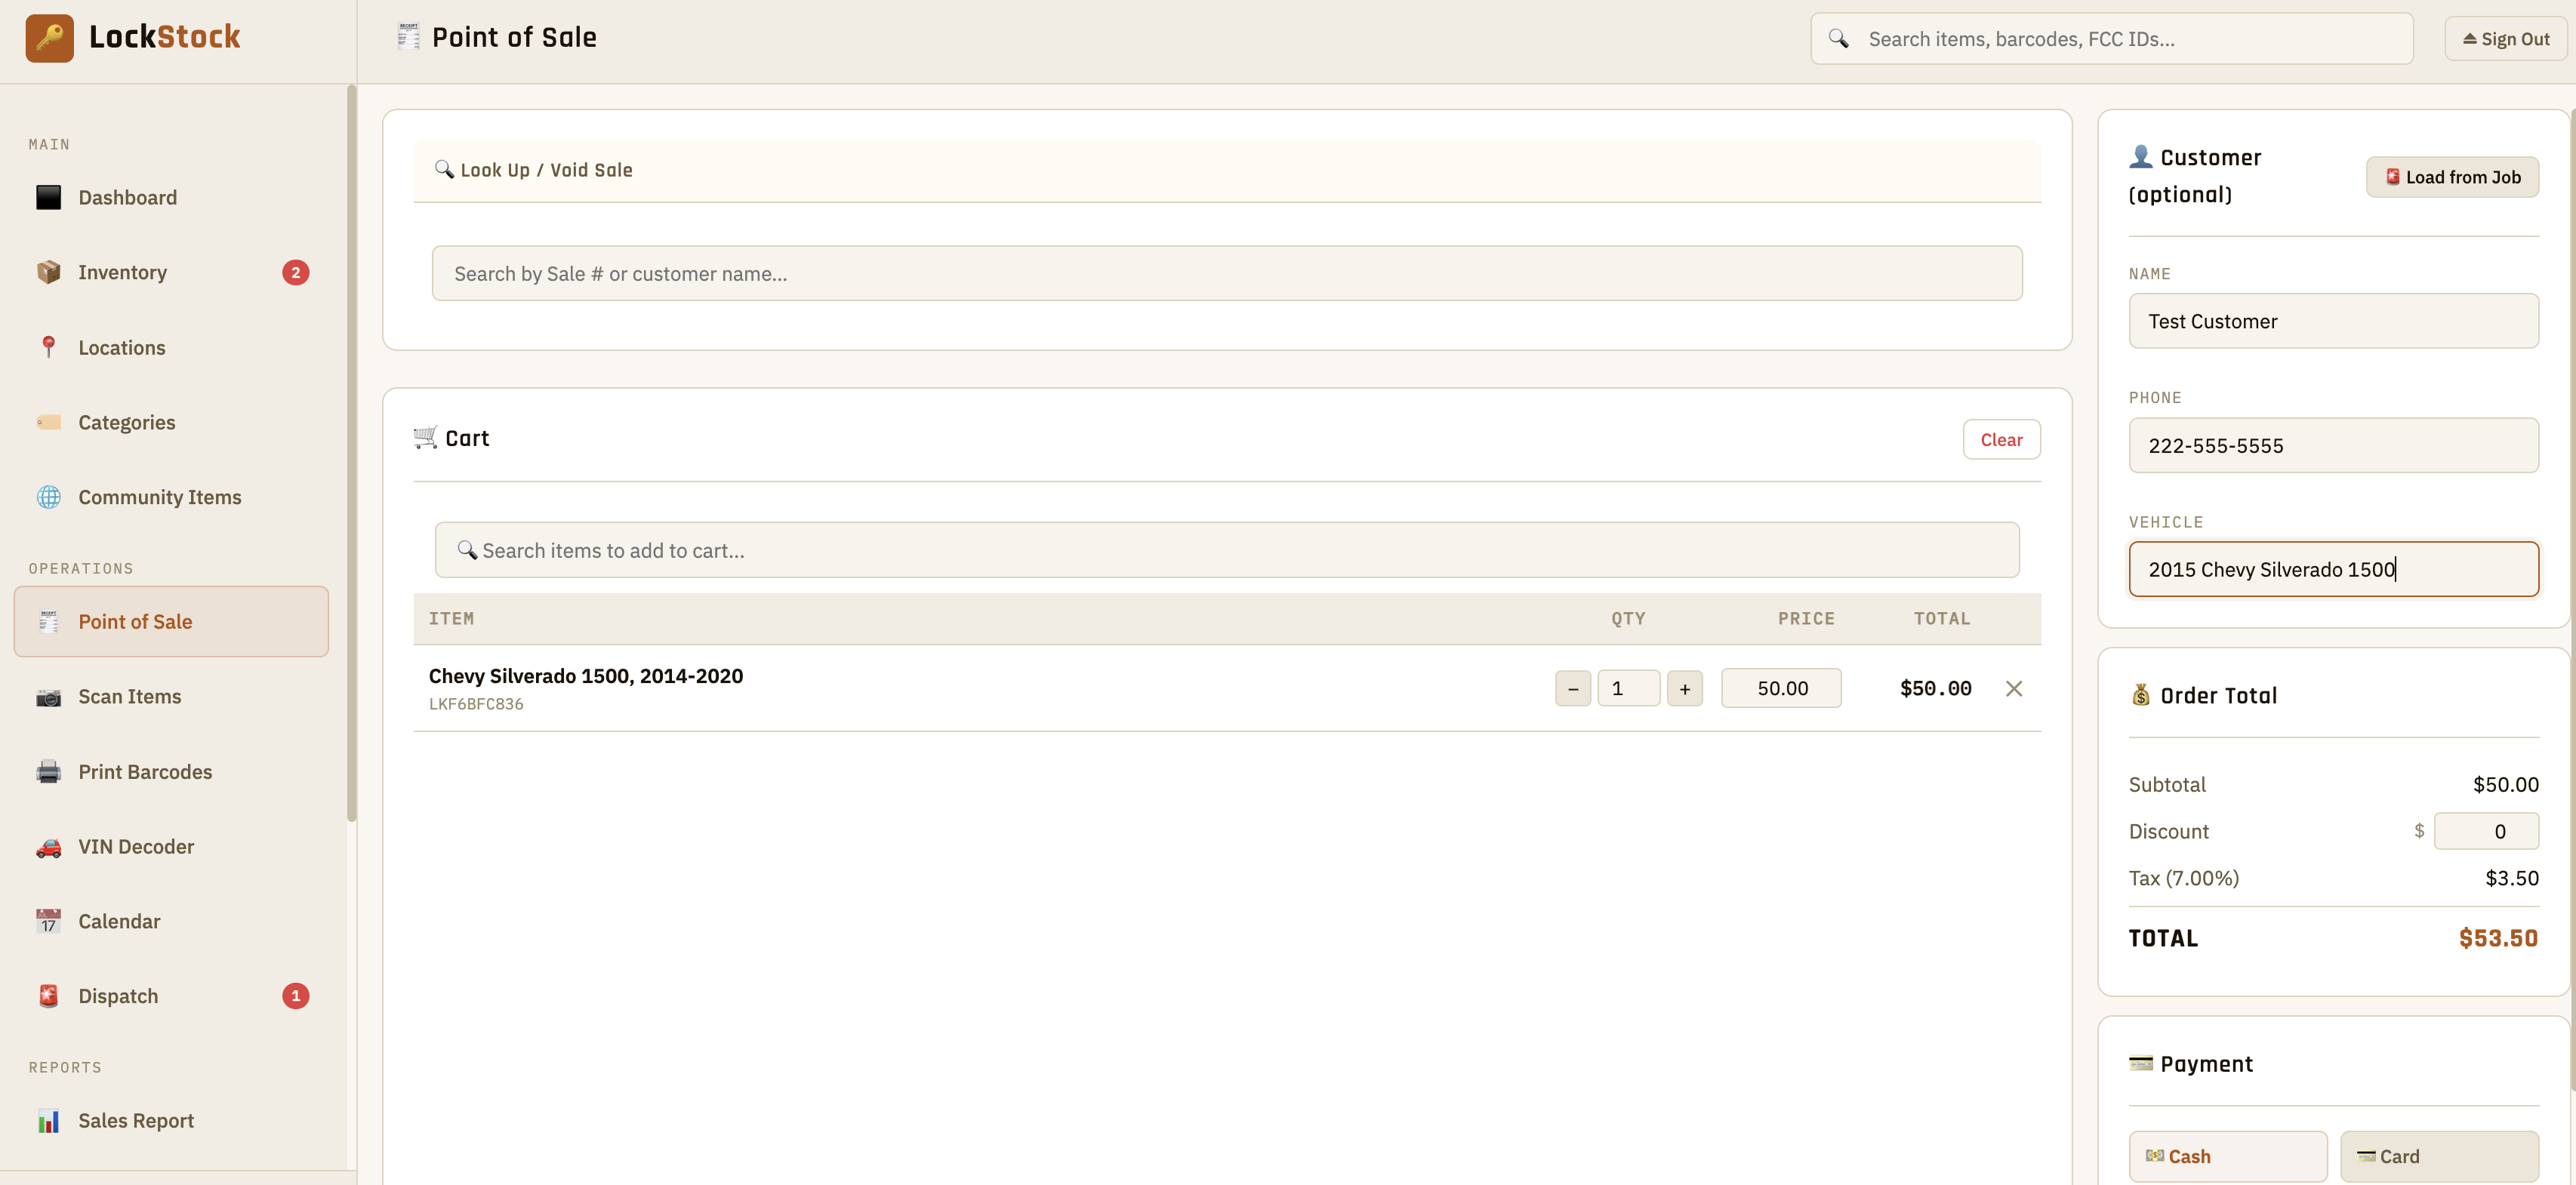Open Calendar from the sidebar
Viewport: 2576px width, 1185px height.
pyautogui.click(x=119, y=921)
